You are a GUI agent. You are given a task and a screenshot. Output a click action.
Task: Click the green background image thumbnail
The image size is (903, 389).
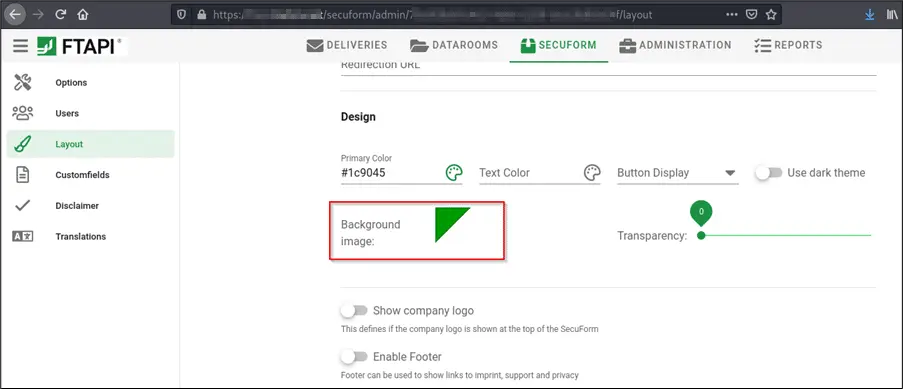coord(453,225)
